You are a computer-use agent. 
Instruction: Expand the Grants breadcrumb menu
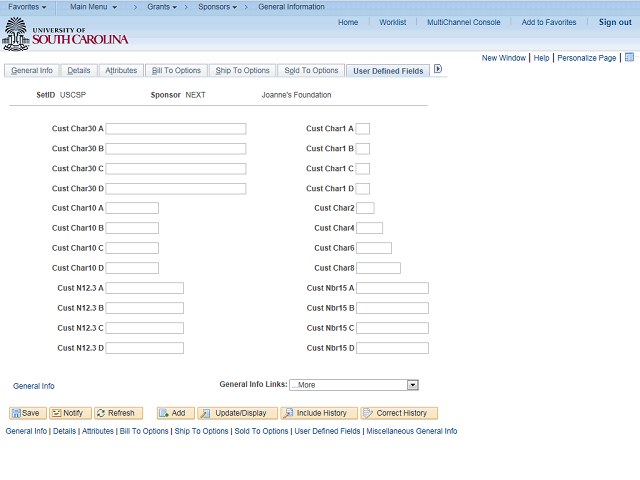tap(162, 7)
